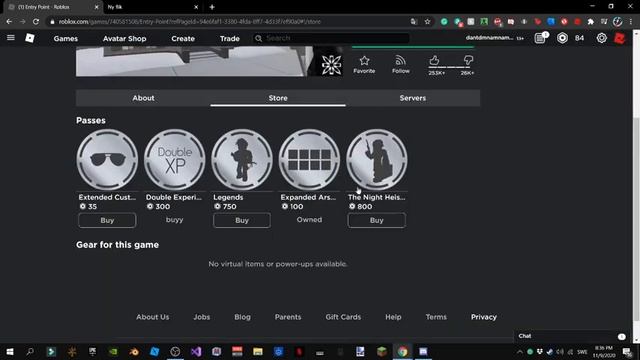Go back with the browser back arrow
Viewport: 640px width, 360px height.
(9, 21)
